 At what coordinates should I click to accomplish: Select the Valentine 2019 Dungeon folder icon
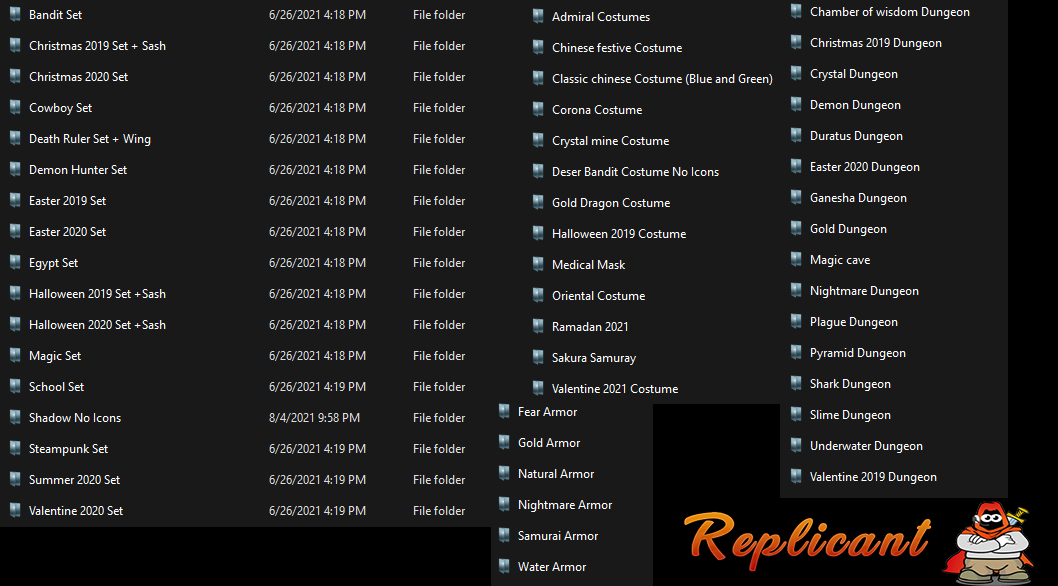[x=796, y=477]
